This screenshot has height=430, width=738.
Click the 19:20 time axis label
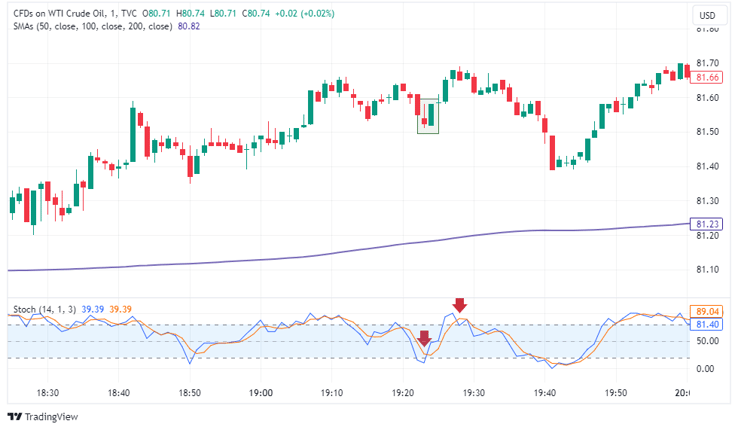click(x=403, y=392)
